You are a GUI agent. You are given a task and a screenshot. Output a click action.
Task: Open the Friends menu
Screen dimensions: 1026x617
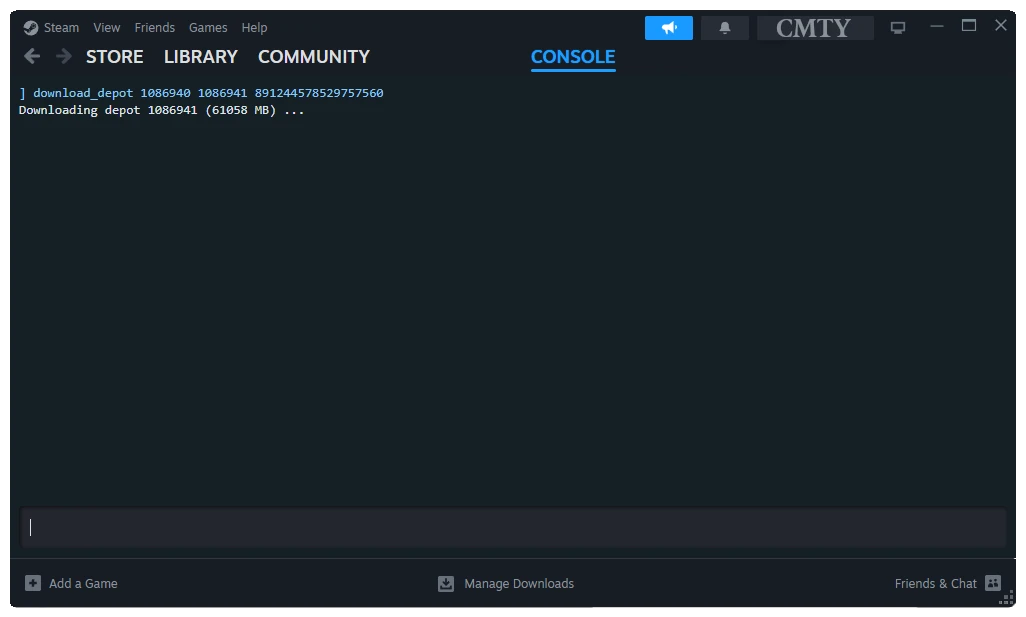coord(154,27)
